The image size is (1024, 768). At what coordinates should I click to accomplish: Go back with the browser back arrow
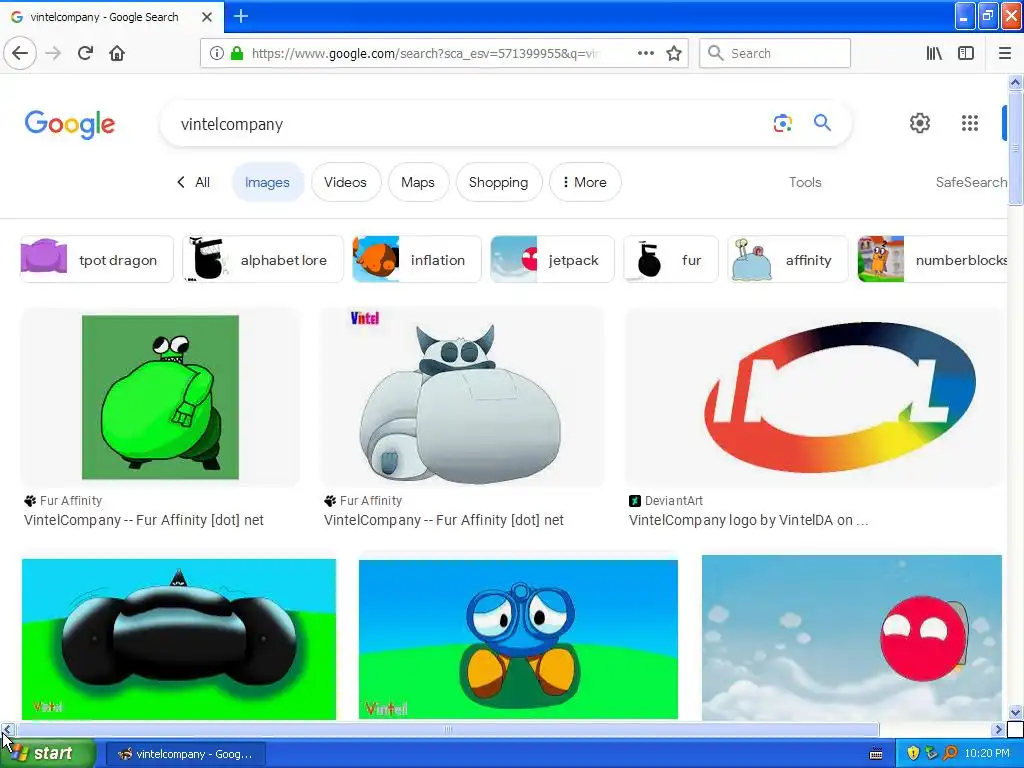pos(20,53)
